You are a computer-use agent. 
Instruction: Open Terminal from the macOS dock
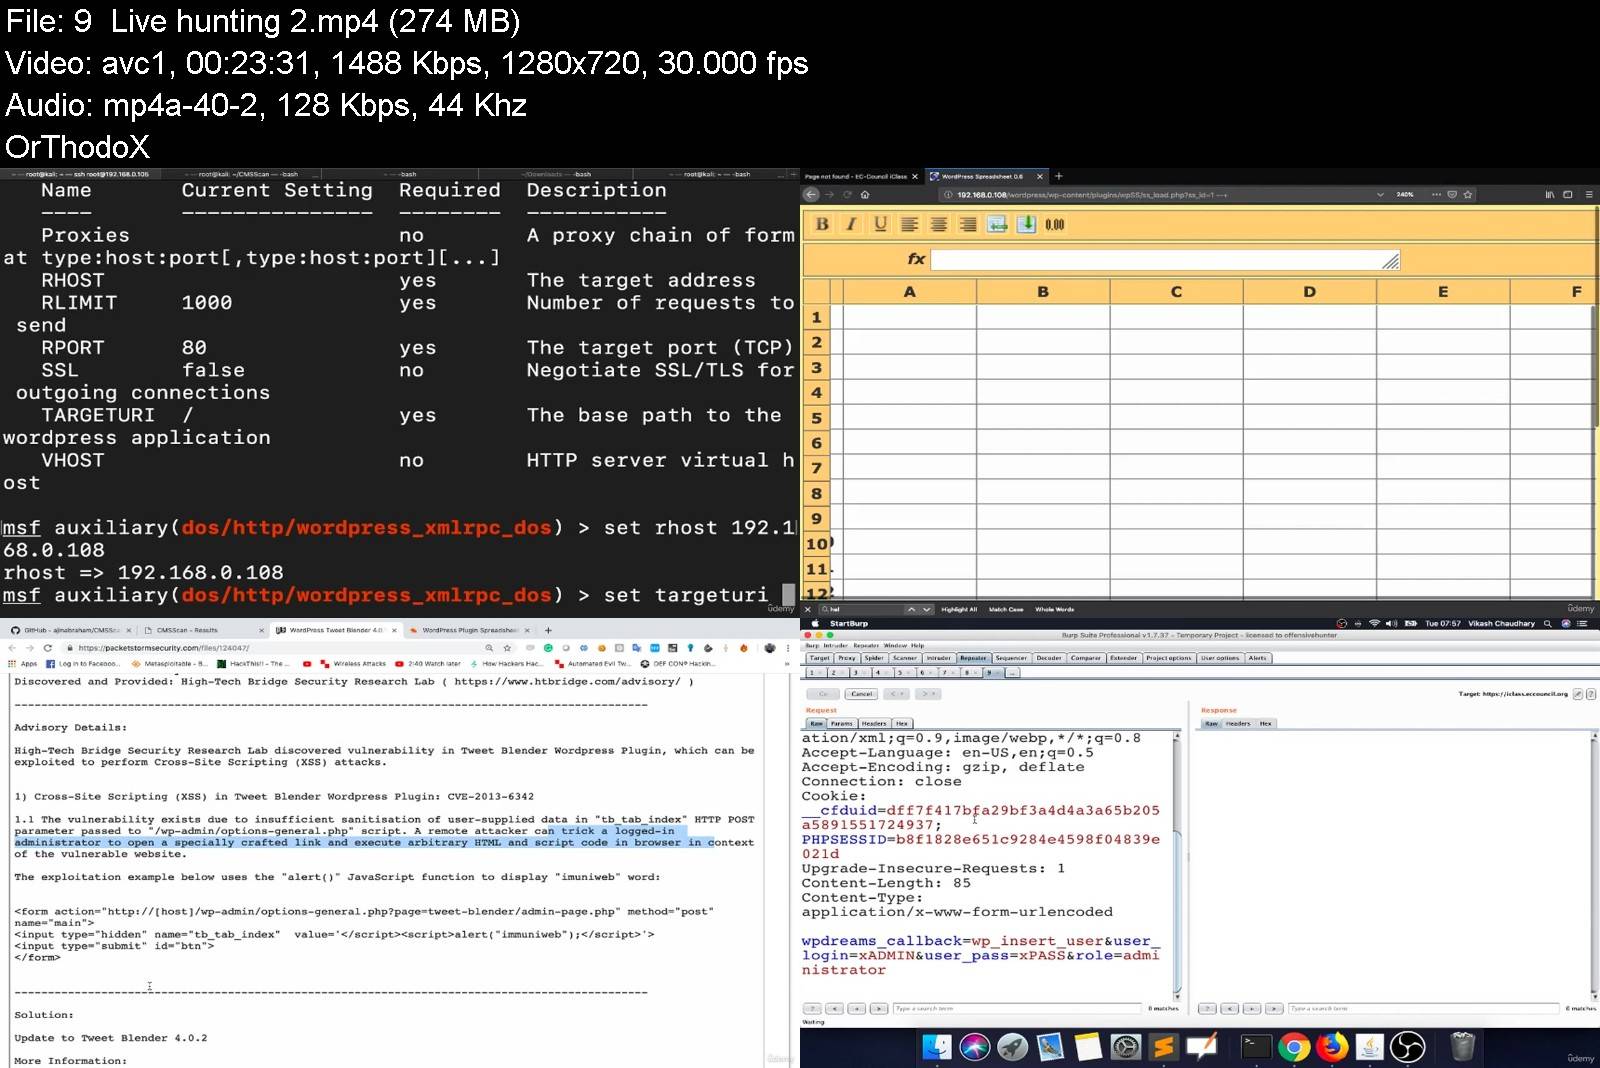(1255, 1047)
